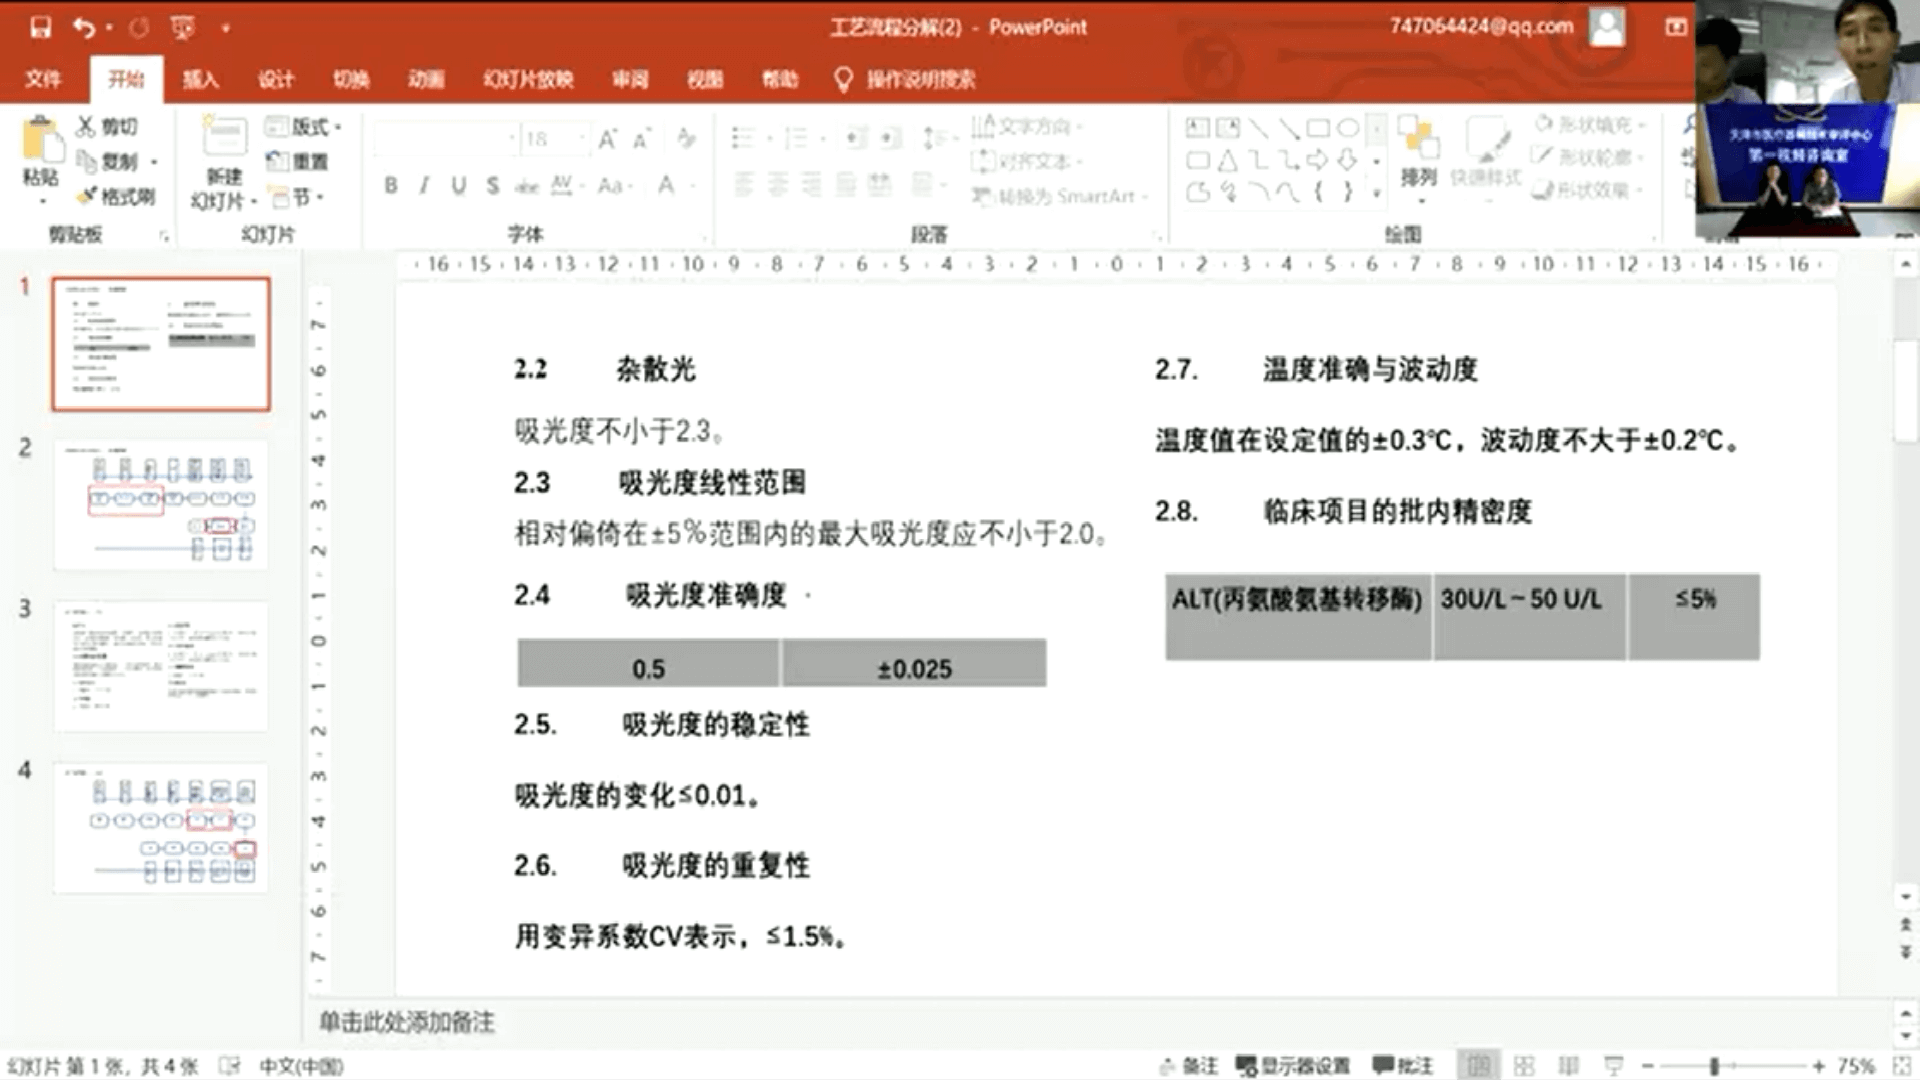Expand the Section (节) dropdown

303,197
